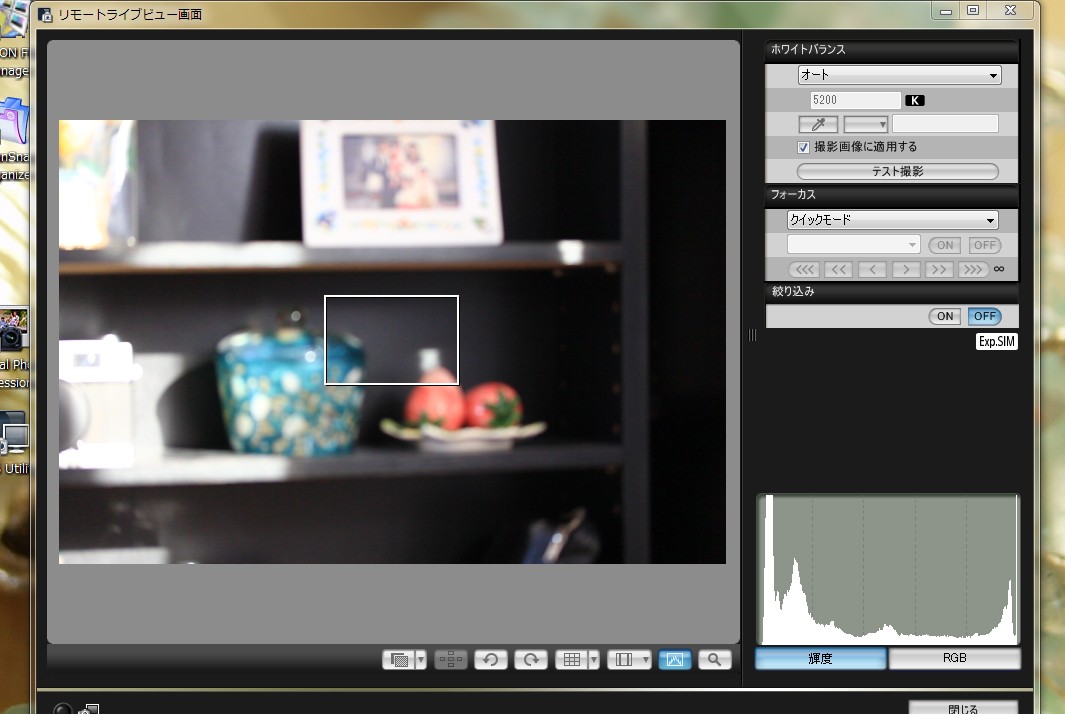The height and width of the screenshot is (714, 1065).
Task: Rotate the live view clockwise
Action: coord(531,660)
